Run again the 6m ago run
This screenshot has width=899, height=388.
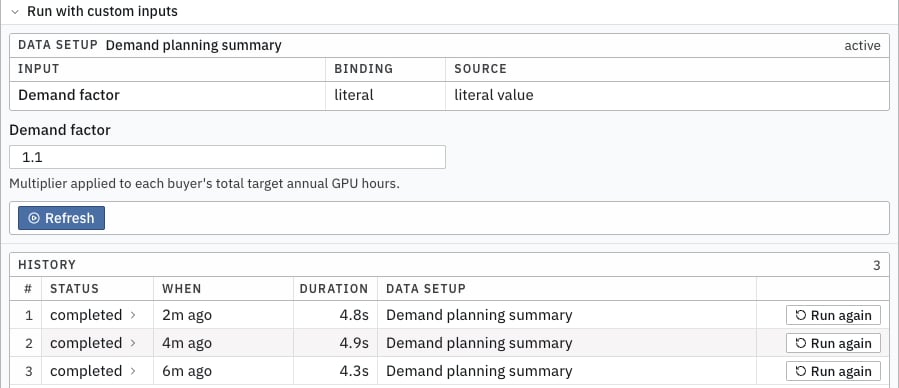833,371
